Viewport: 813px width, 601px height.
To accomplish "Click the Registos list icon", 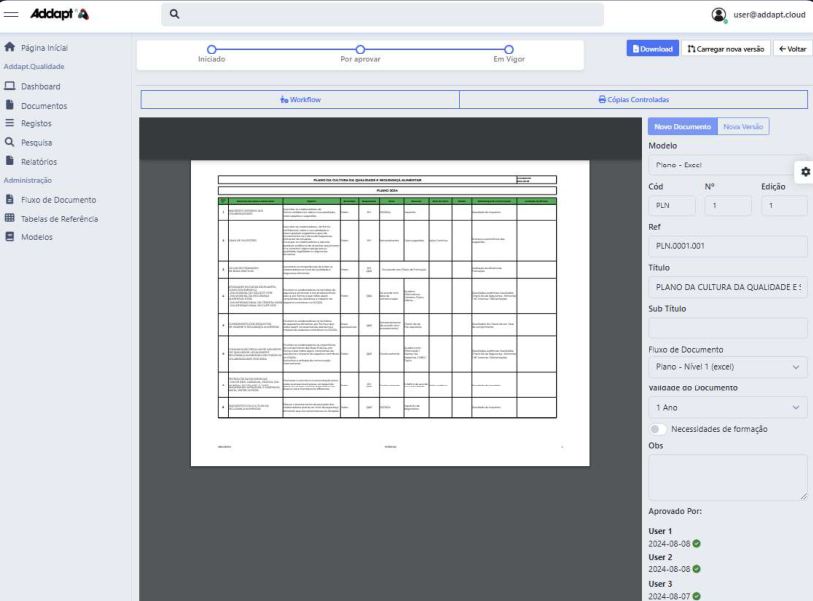I will click(x=9, y=123).
